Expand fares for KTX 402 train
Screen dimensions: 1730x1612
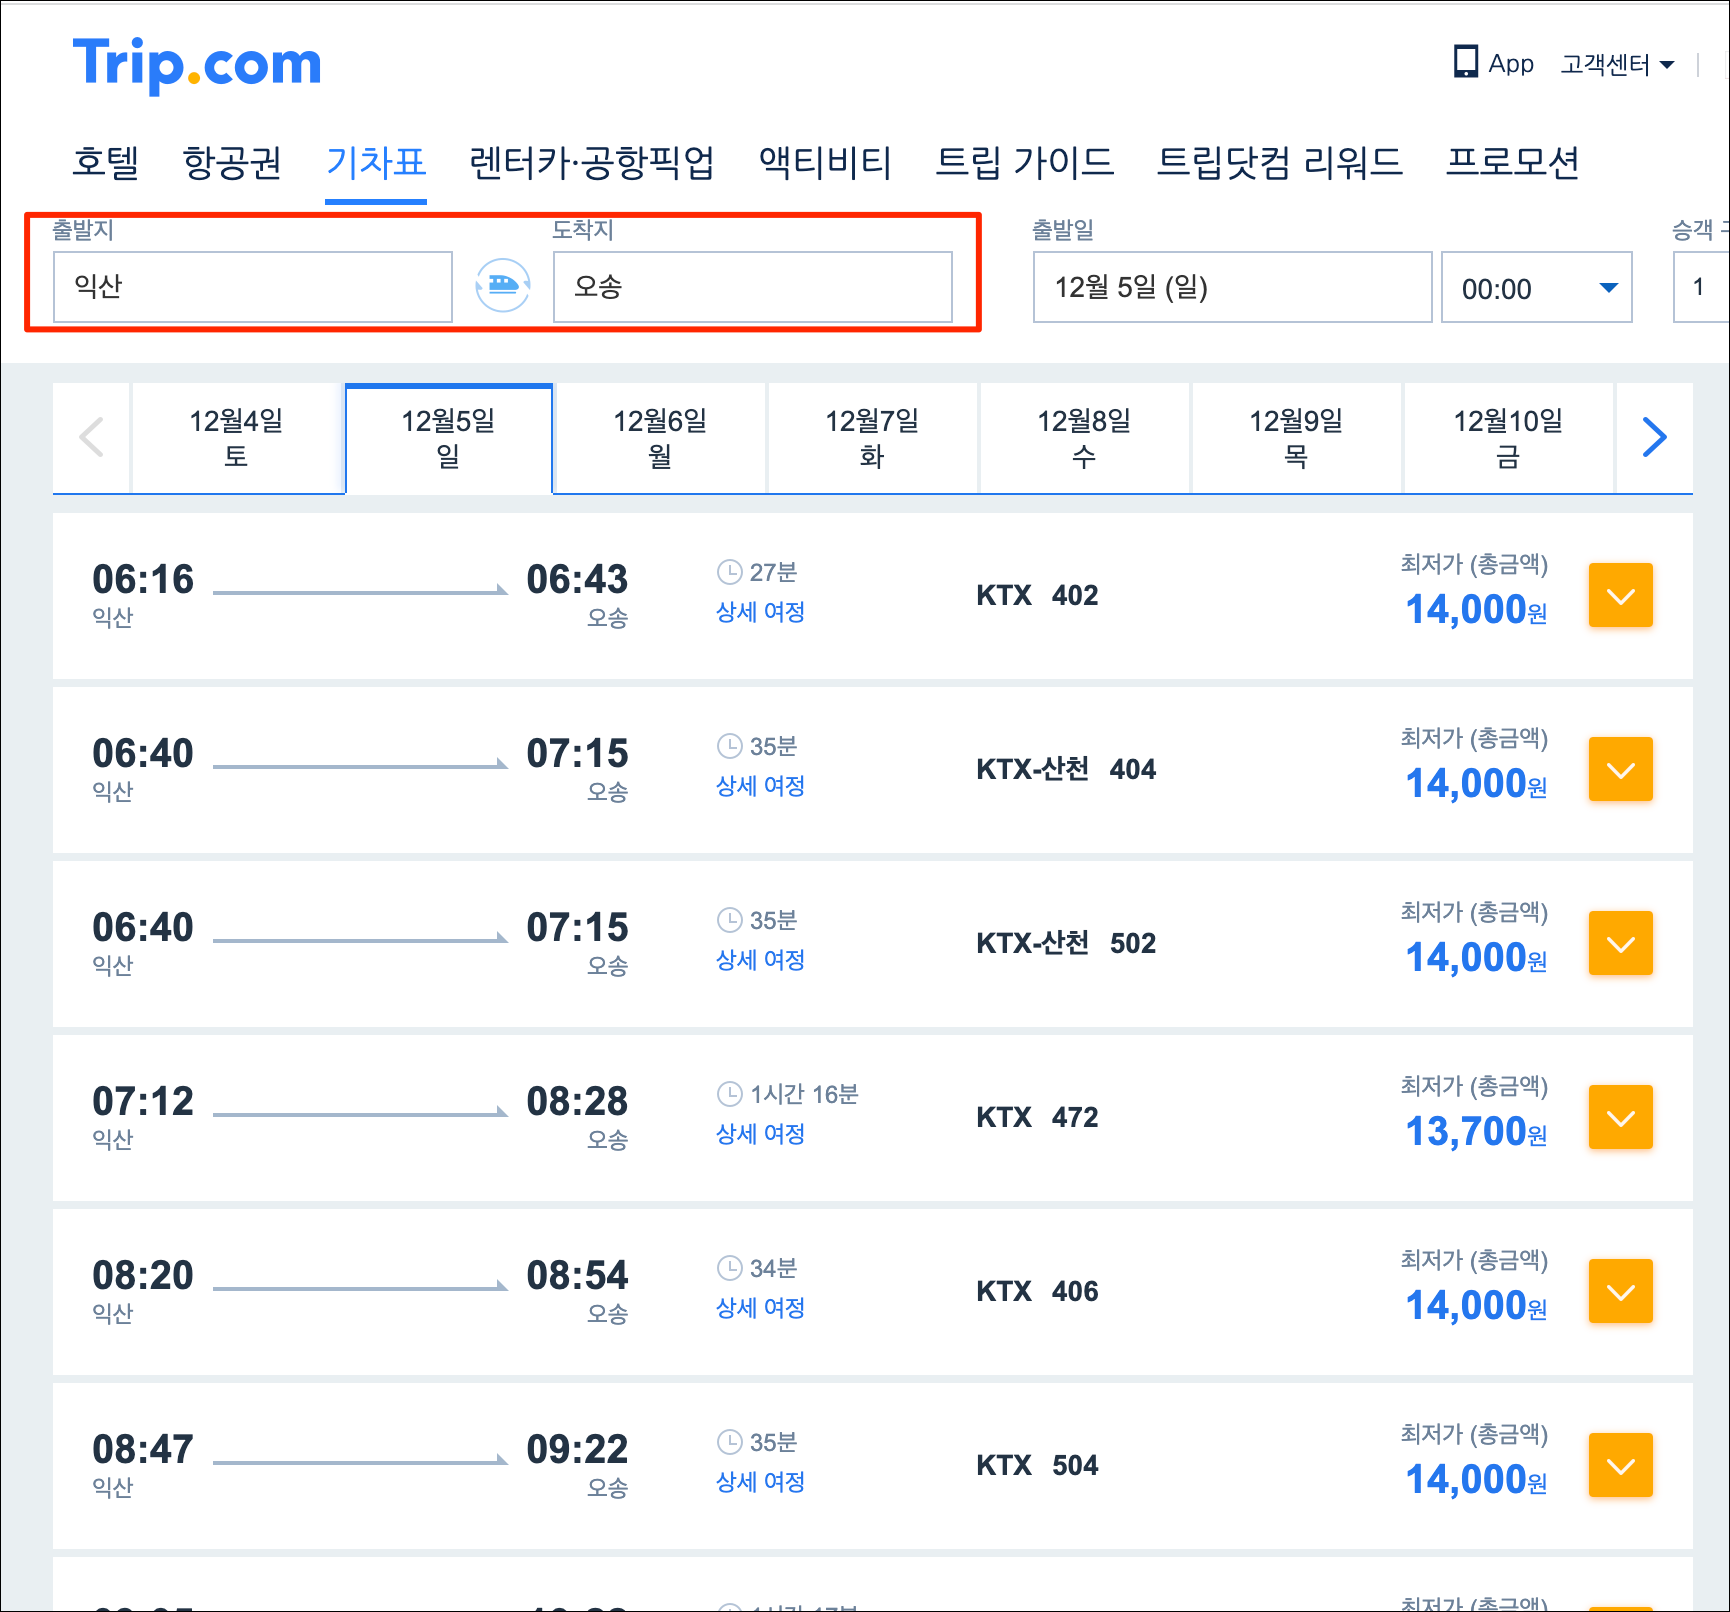[x=1620, y=596]
